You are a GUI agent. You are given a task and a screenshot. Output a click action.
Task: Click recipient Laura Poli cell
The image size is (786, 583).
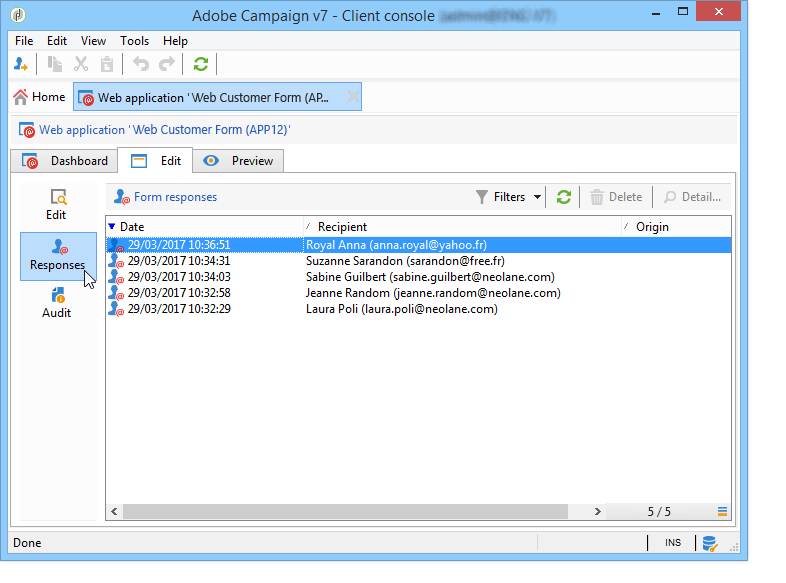pyautogui.click(x=402, y=309)
